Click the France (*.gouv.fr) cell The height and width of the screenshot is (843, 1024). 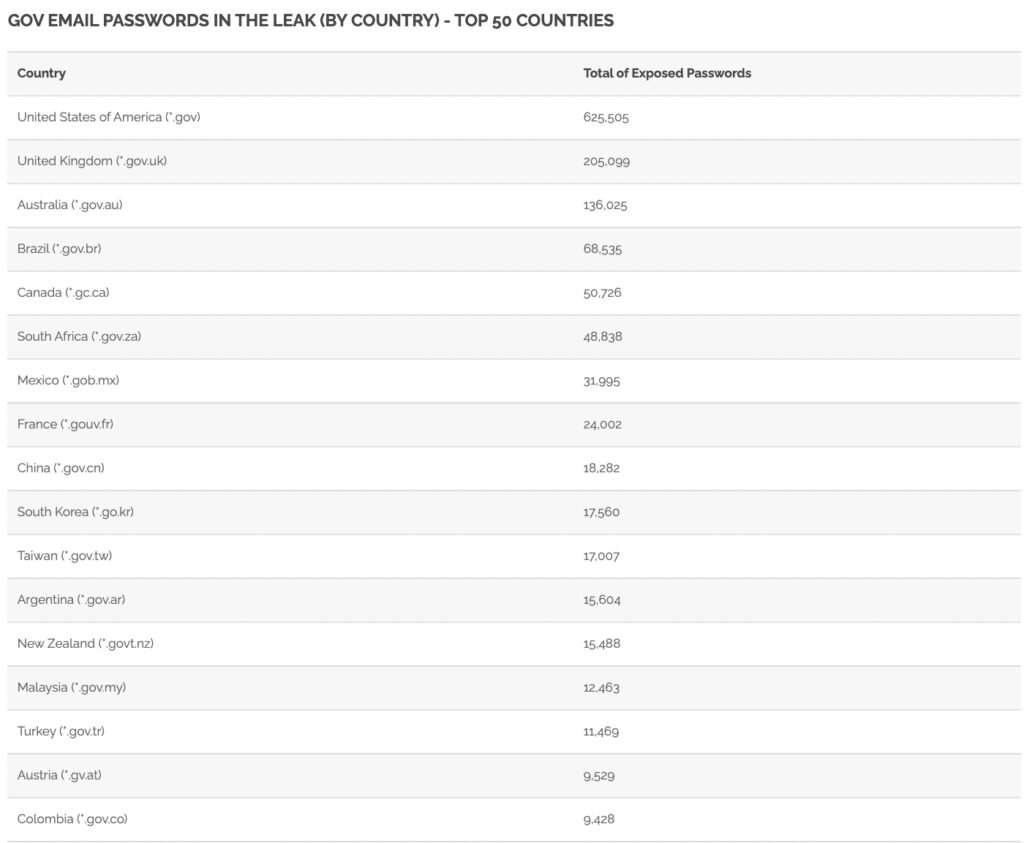coord(65,424)
